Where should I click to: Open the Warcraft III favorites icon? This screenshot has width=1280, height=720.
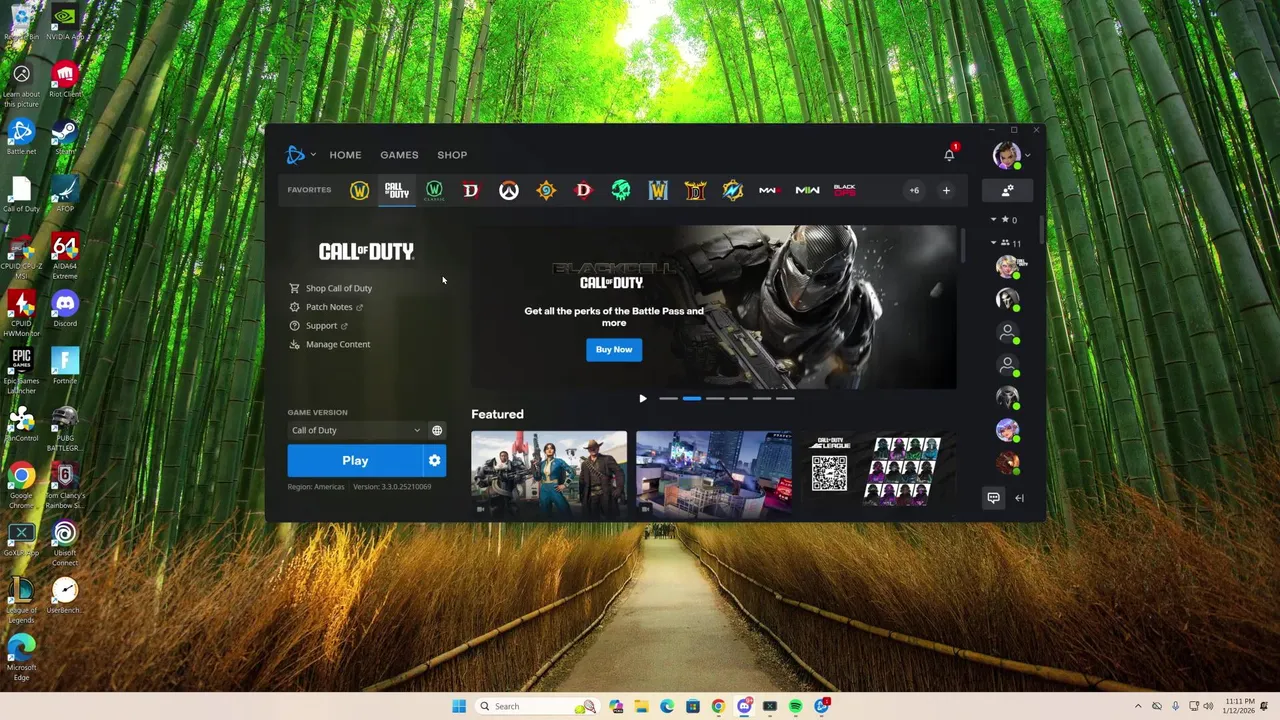(658, 190)
